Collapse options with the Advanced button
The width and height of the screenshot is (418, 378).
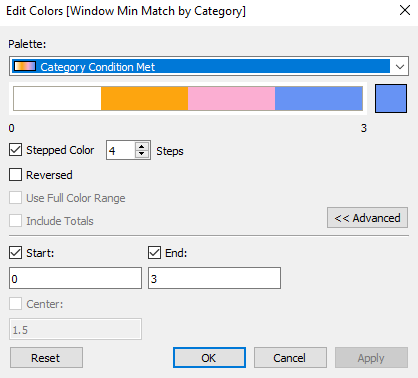[367, 218]
